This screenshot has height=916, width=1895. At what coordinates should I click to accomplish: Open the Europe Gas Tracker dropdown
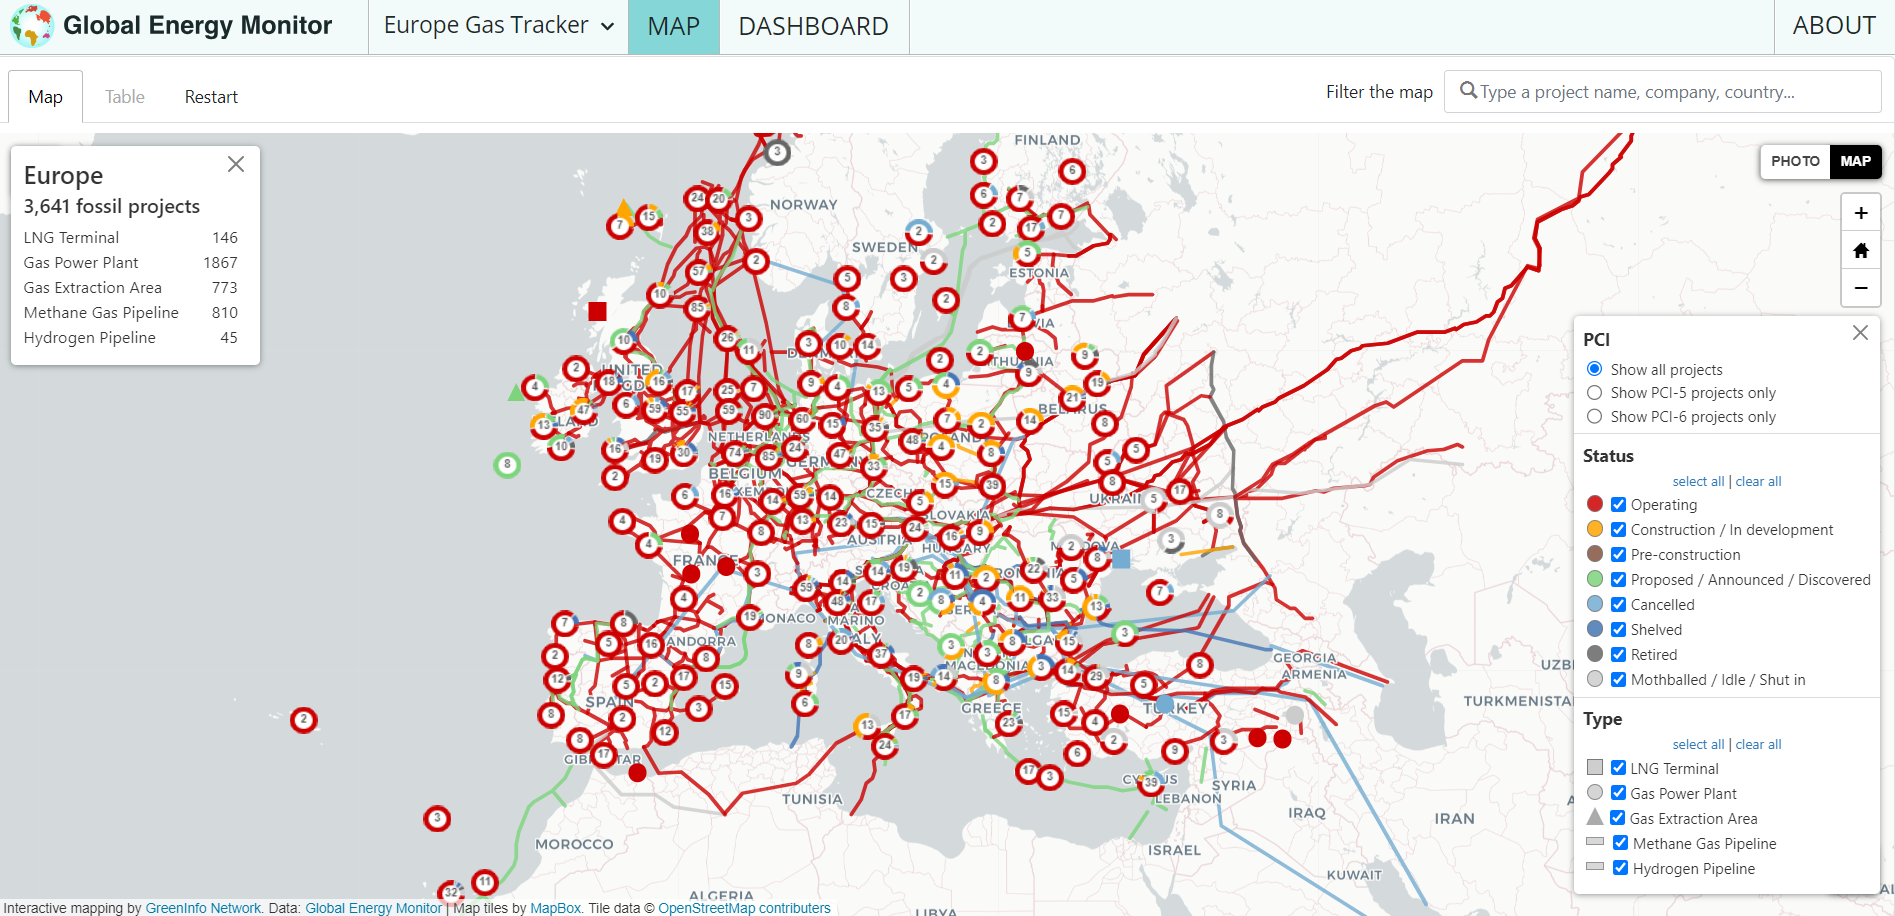point(498,26)
